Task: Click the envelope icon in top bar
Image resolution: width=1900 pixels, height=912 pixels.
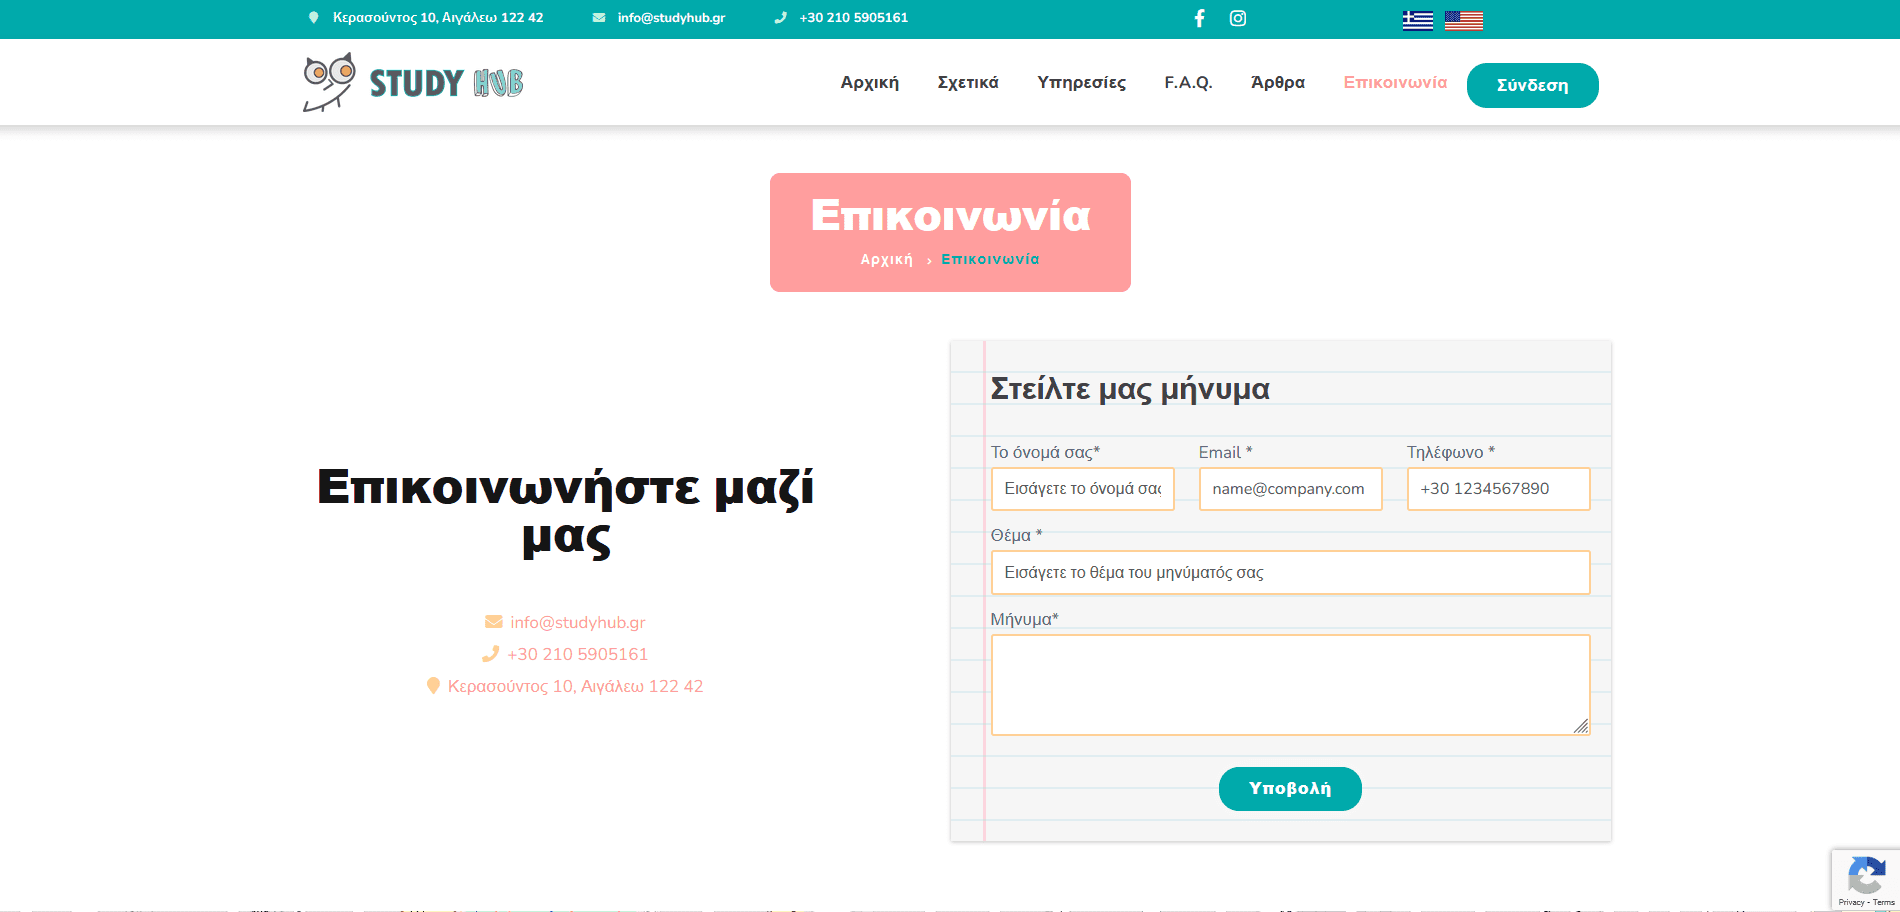Action: pyautogui.click(x=599, y=18)
